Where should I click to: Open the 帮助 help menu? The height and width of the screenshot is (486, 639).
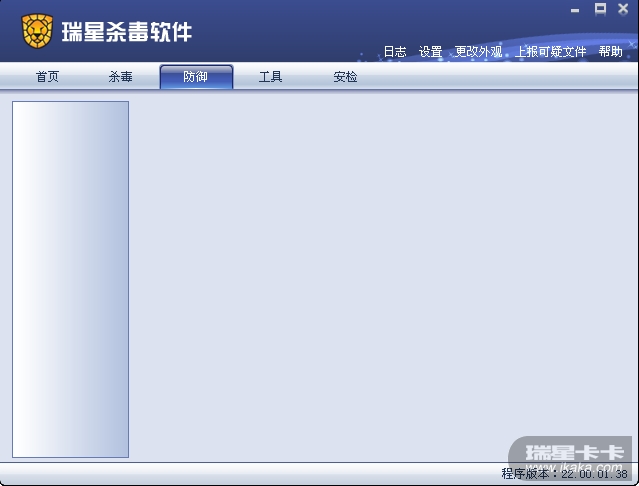click(x=610, y=52)
